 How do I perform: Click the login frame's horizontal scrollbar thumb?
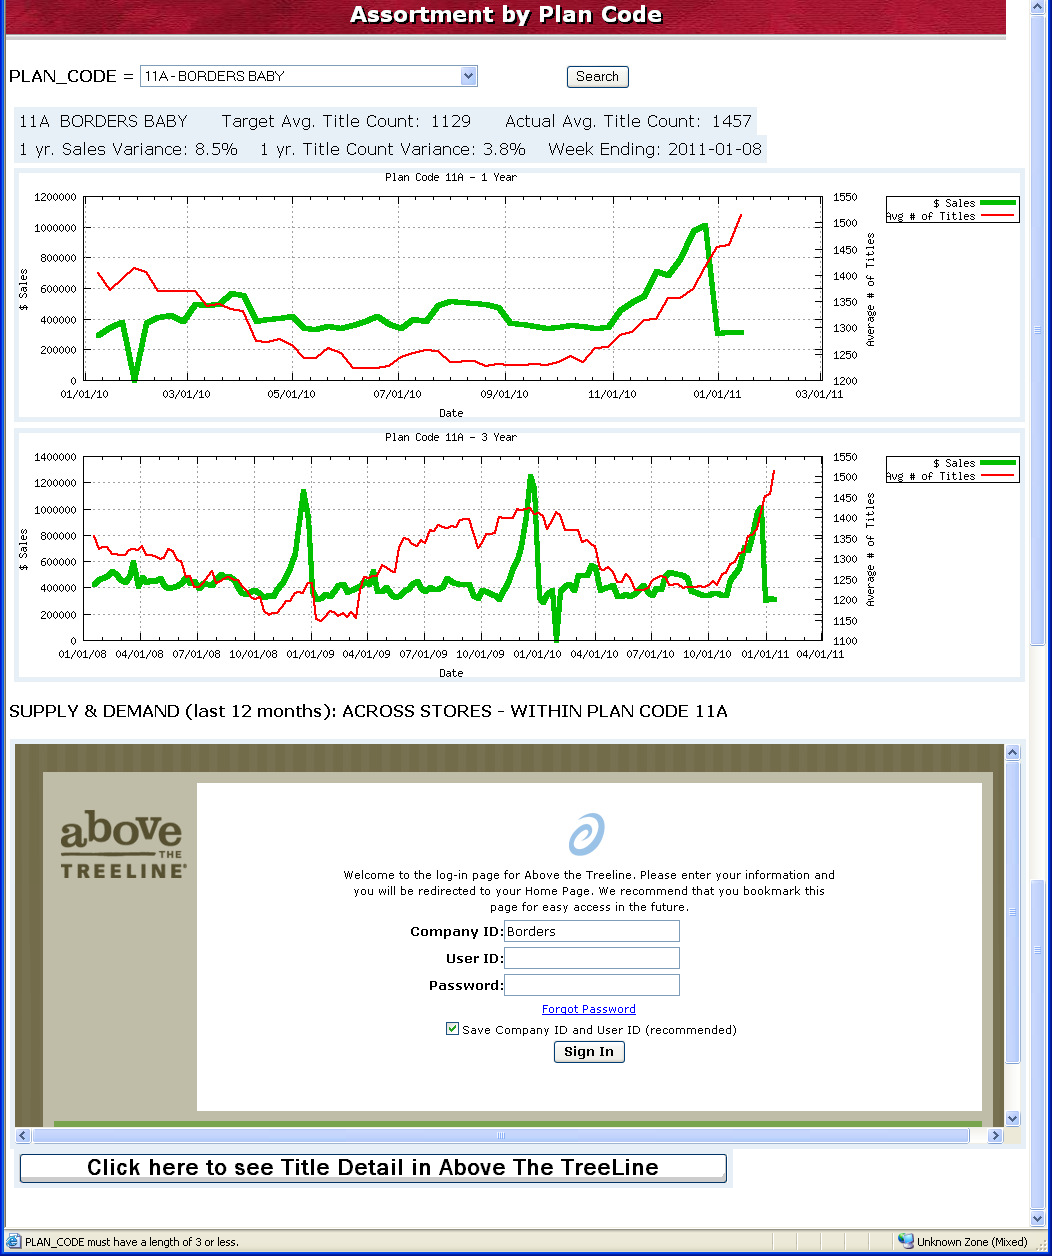pyautogui.click(x=501, y=1136)
